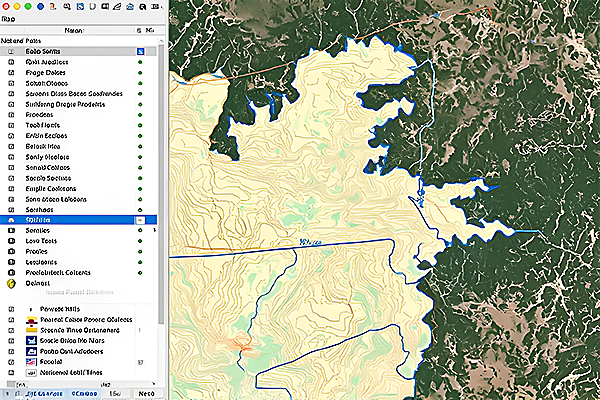
Task: Click the yellow round icon next to Delnert
Action: (x=11, y=283)
